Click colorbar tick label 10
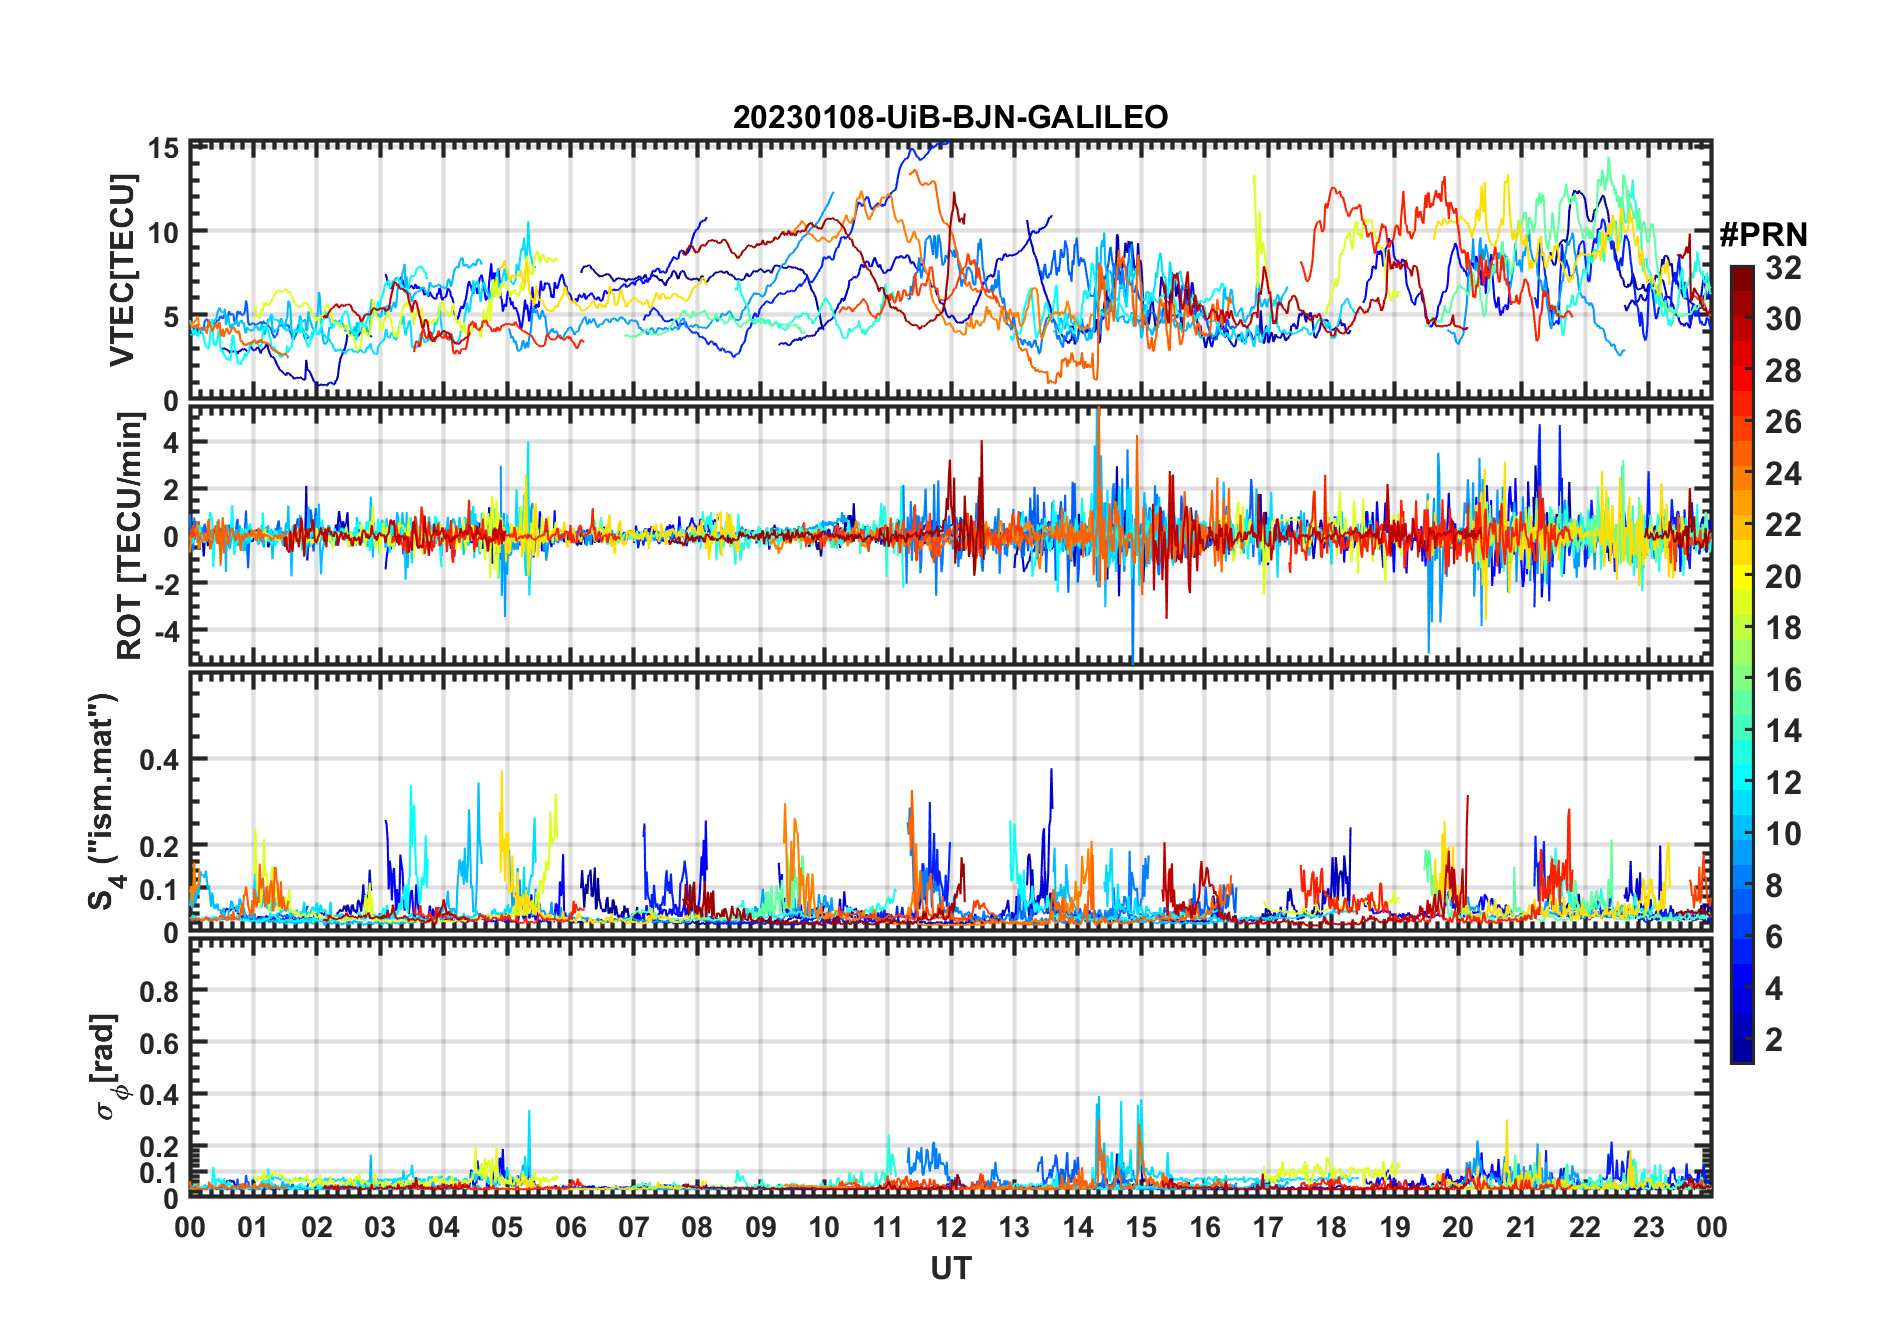The width and height of the screenshot is (1902, 1330). pyautogui.click(x=1783, y=834)
